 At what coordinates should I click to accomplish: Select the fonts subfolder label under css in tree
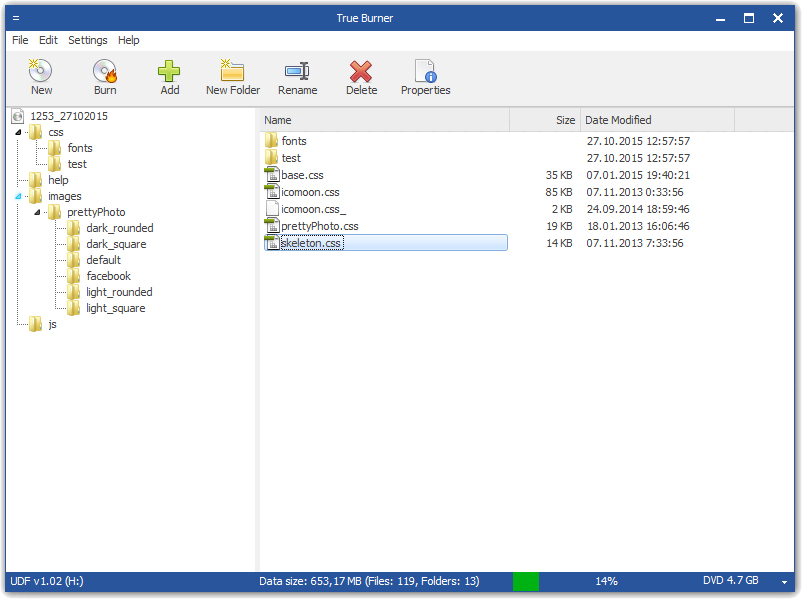click(x=80, y=148)
